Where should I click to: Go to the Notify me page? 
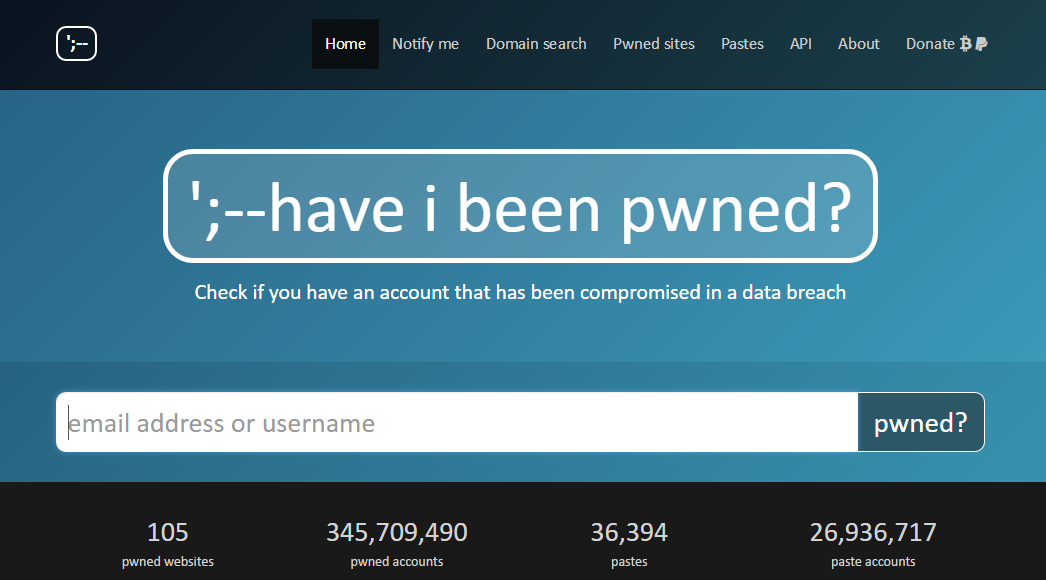[426, 44]
